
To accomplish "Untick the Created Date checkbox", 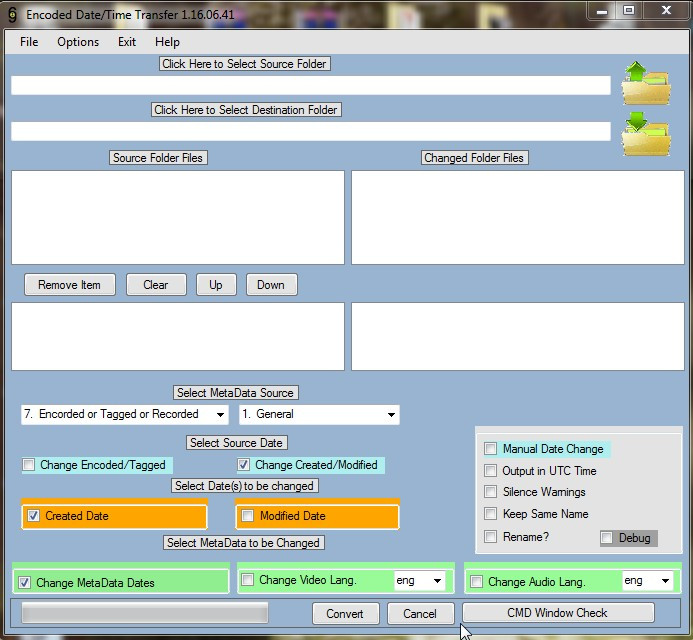I will [x=34, y=516].
